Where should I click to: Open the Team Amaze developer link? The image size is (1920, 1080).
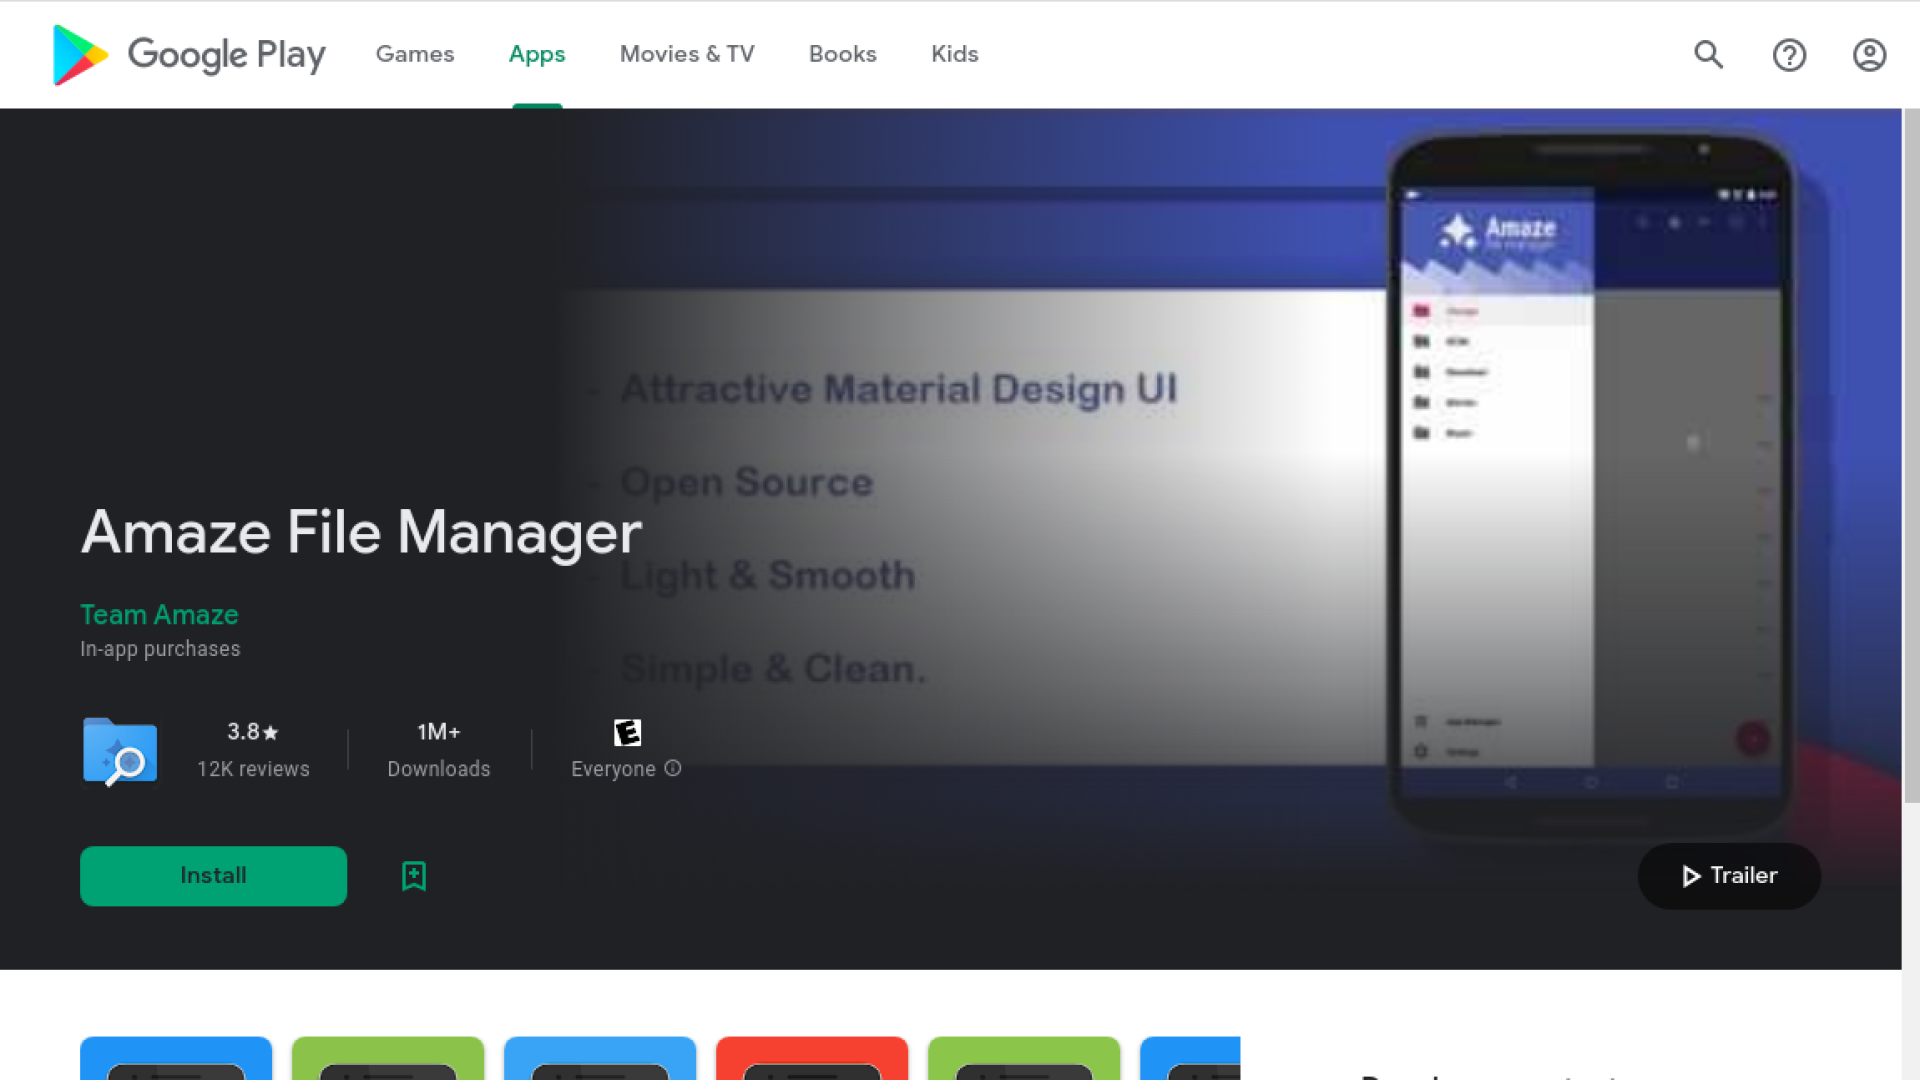[159, 614]
